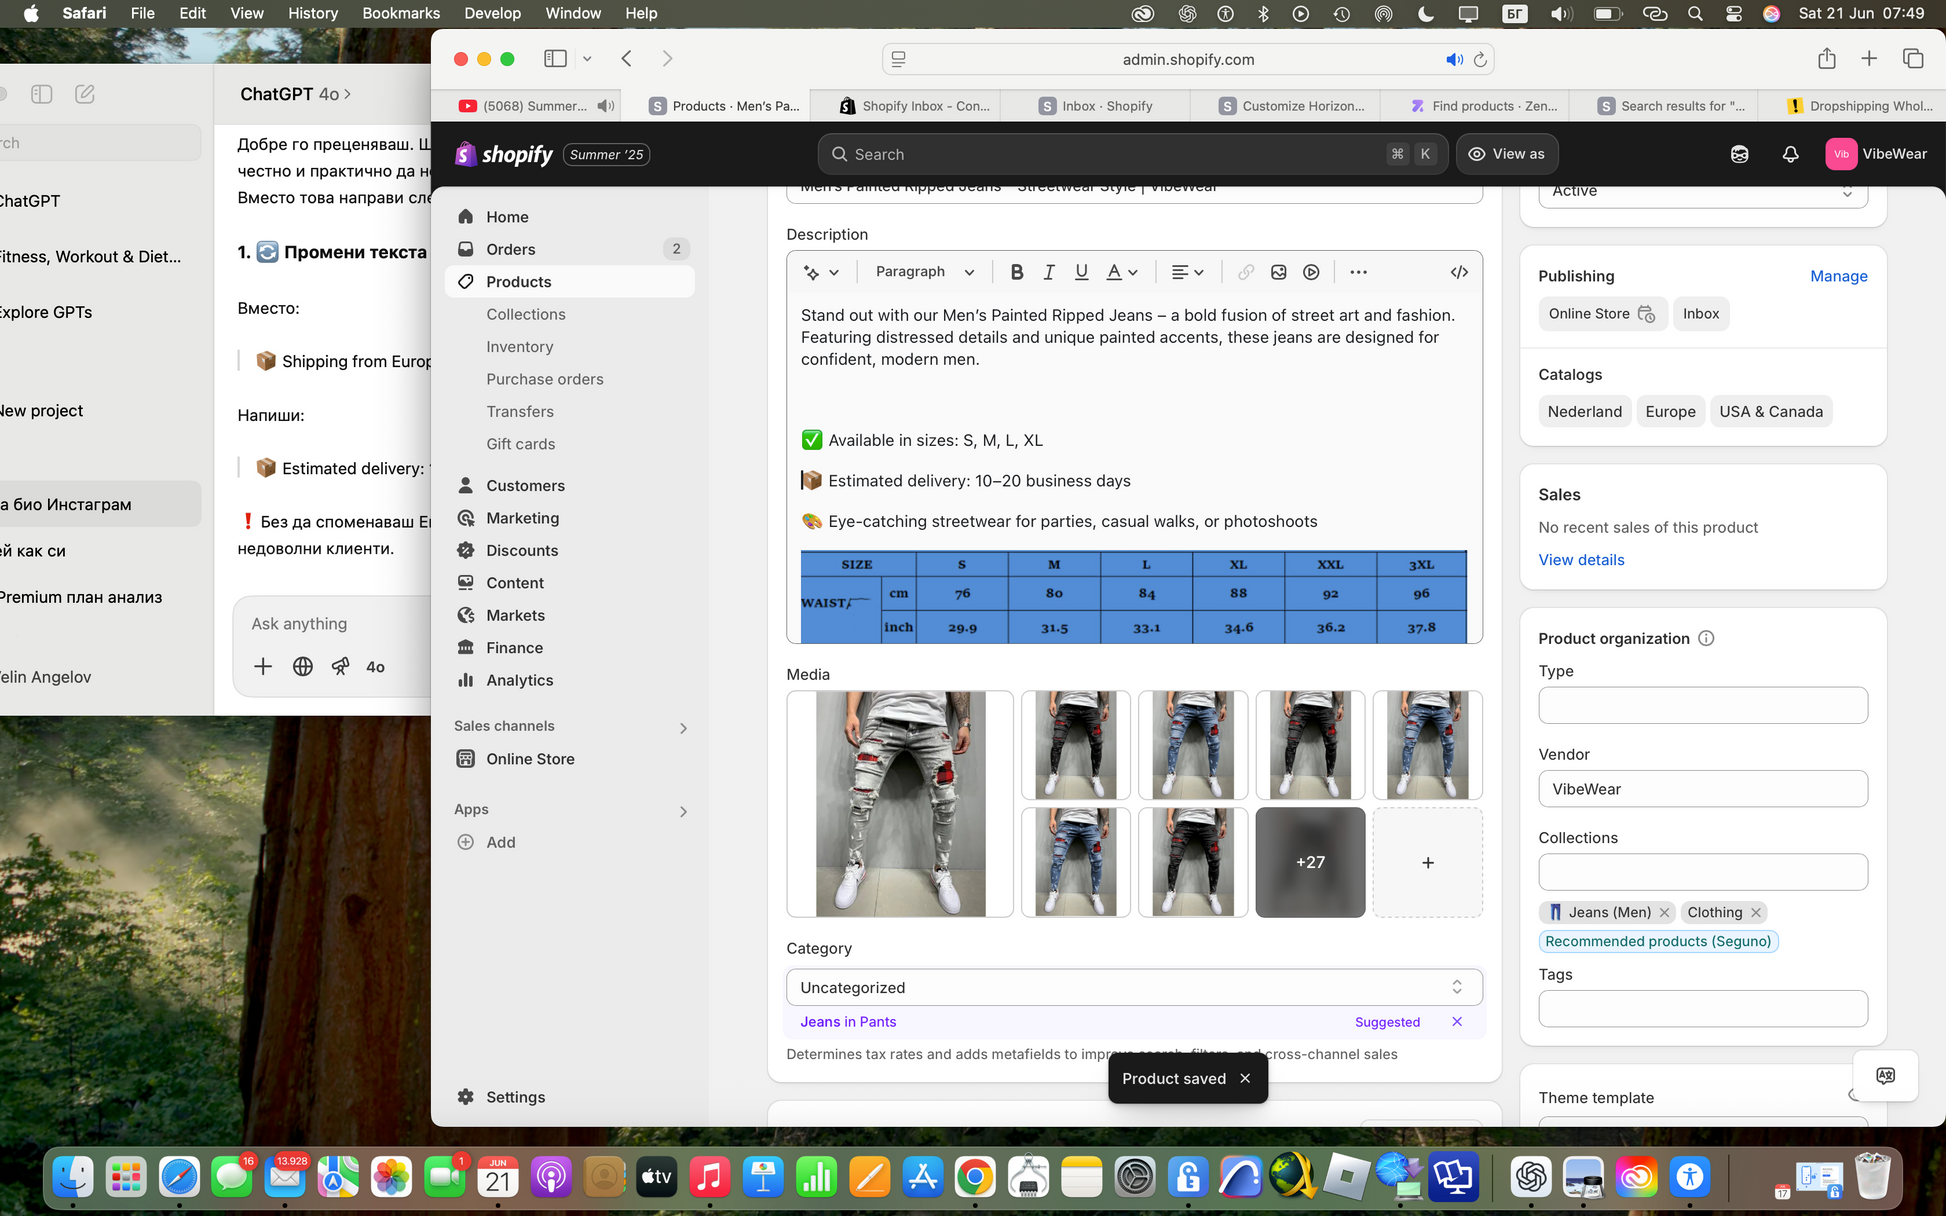This screenshot has width=1946, height=1216.
Task: Click the Tags input field
Action: [x=1702, y=1008]
